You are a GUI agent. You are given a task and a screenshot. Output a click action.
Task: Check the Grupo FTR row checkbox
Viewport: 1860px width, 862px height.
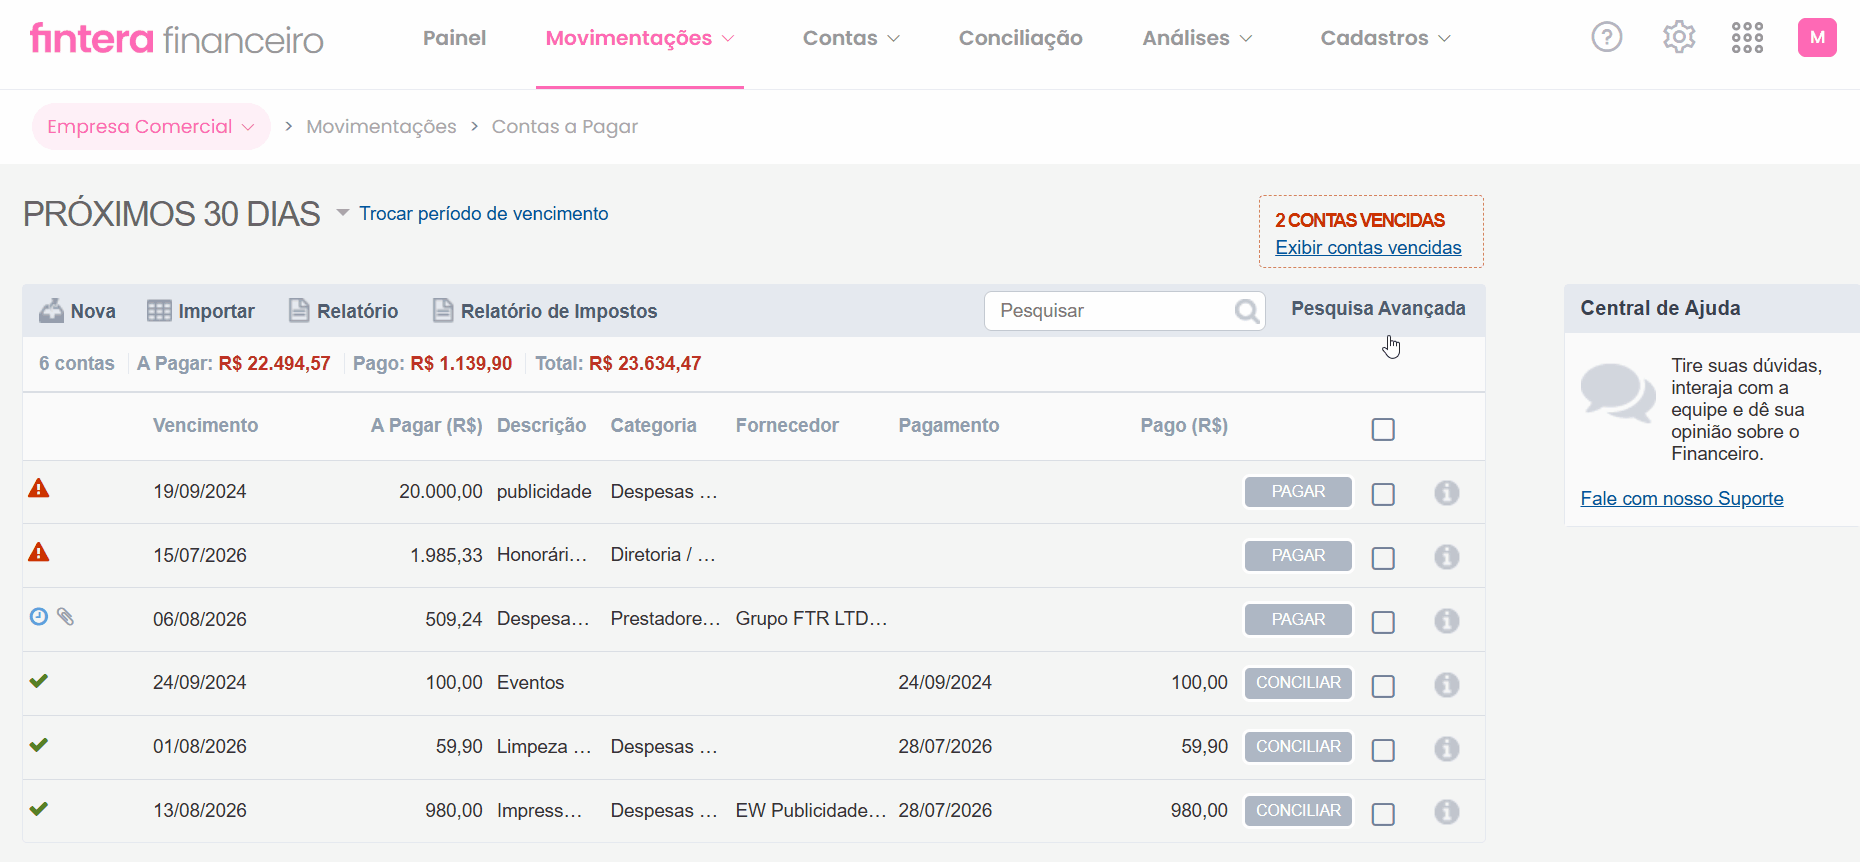coord(1383,622)
